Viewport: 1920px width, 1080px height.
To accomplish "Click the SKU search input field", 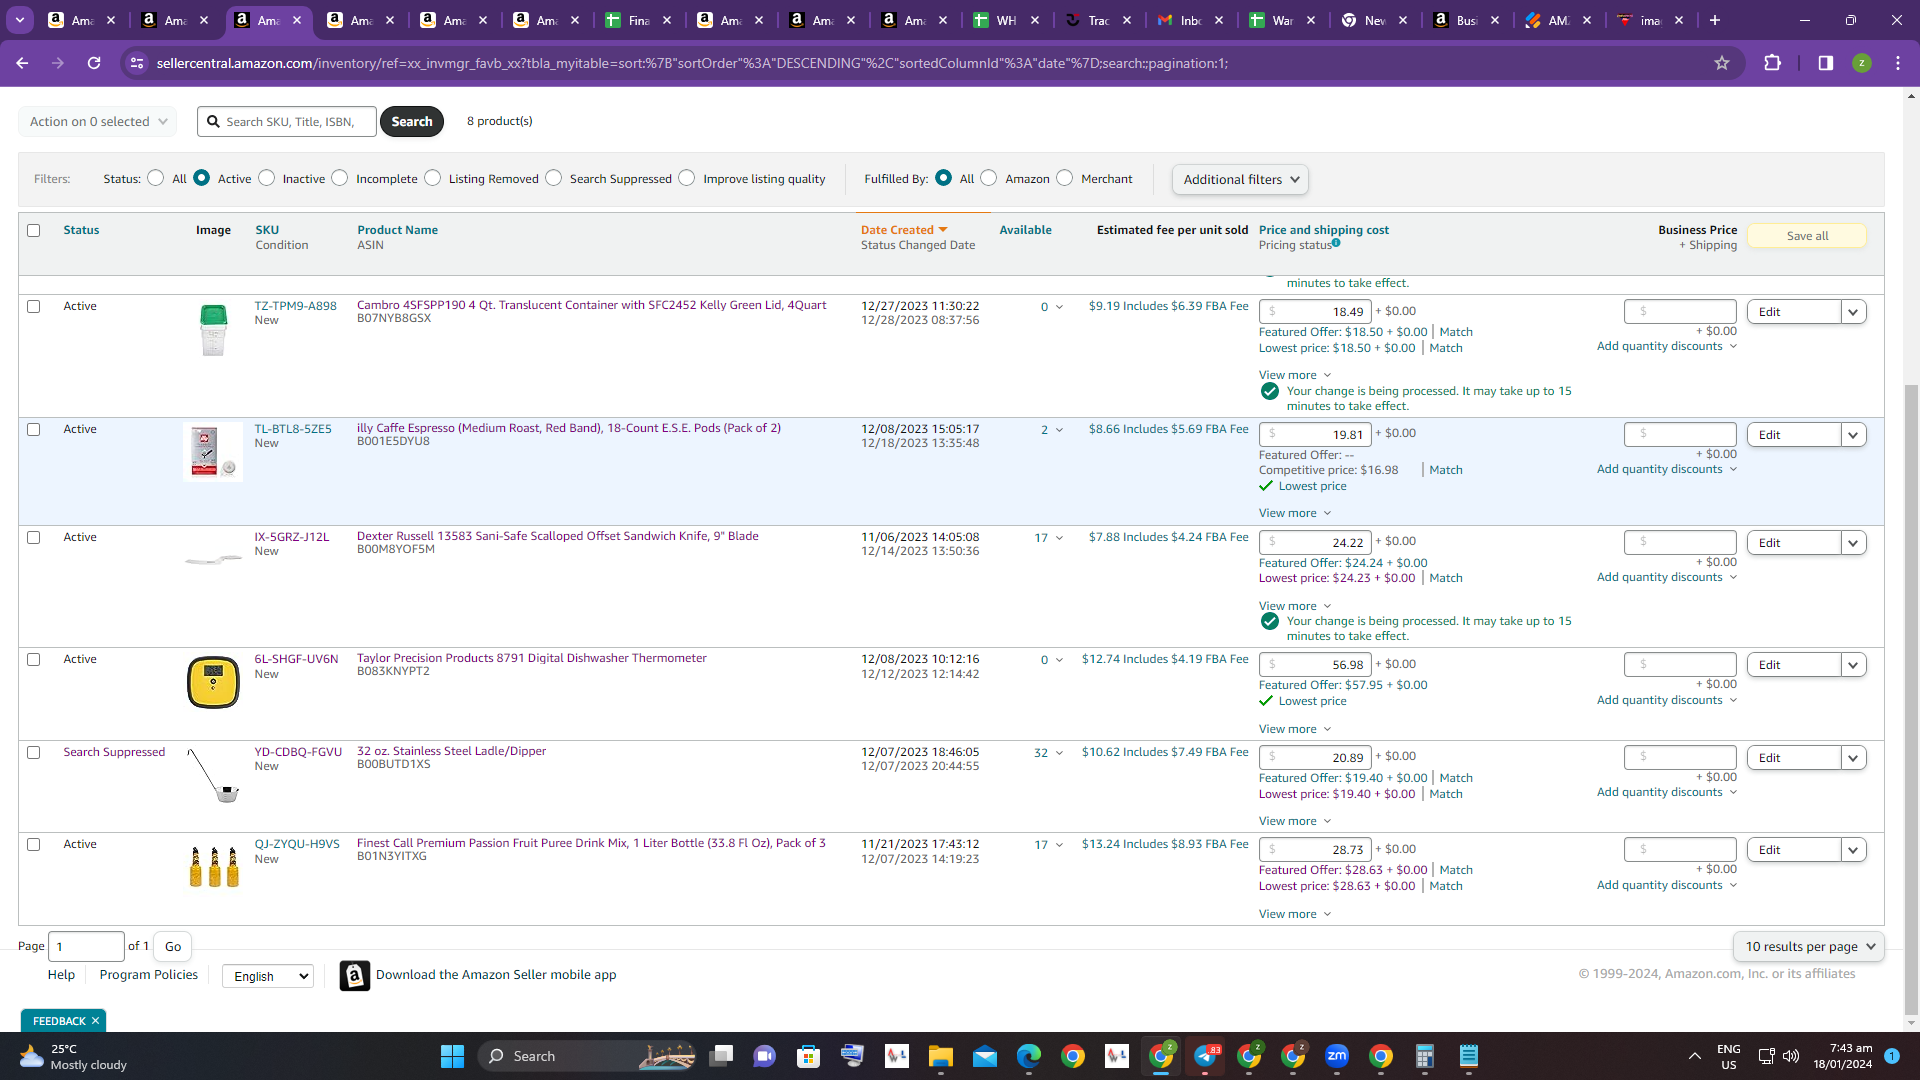I will pyautogui.click(x=287, y=121).
